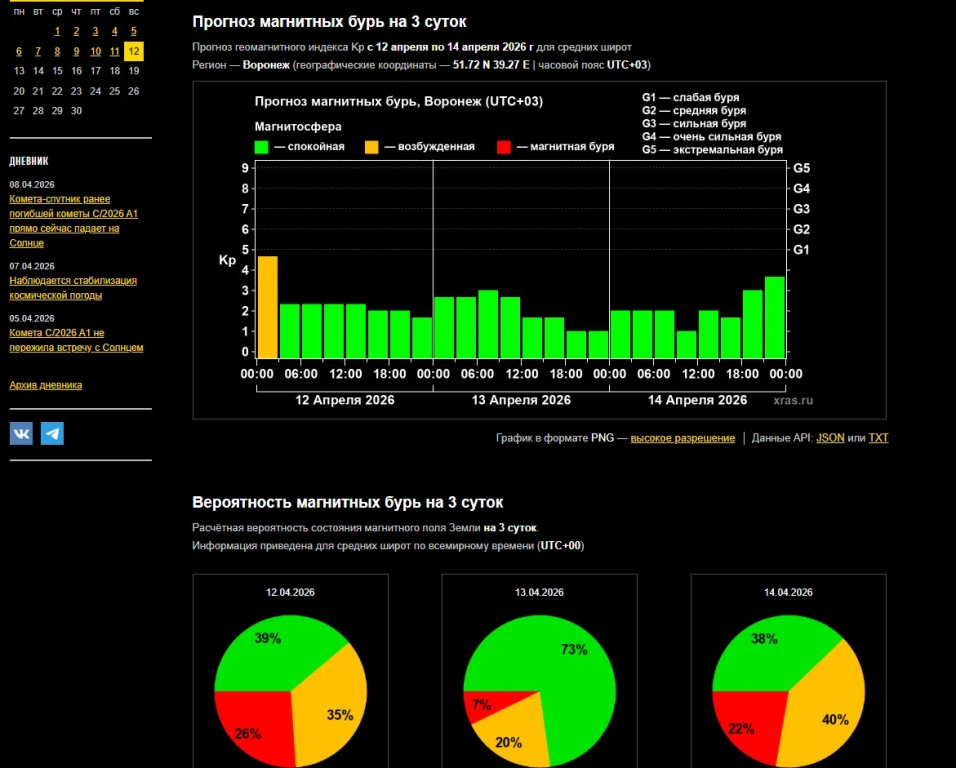Click the orange bar on the Kp chart
Viewport: 956px width, 768px height.
[x=267, y=307]
